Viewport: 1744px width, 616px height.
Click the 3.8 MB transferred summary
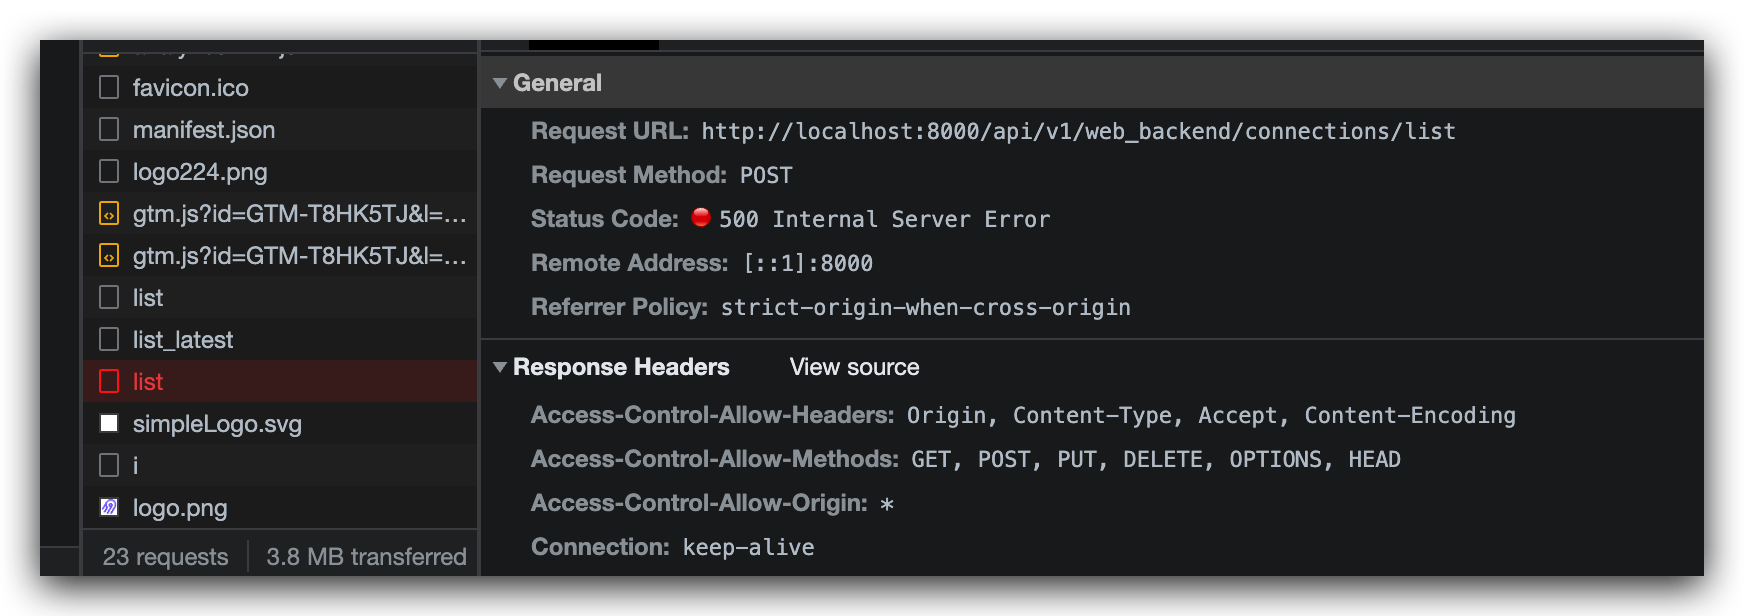[x=366, y=557]
